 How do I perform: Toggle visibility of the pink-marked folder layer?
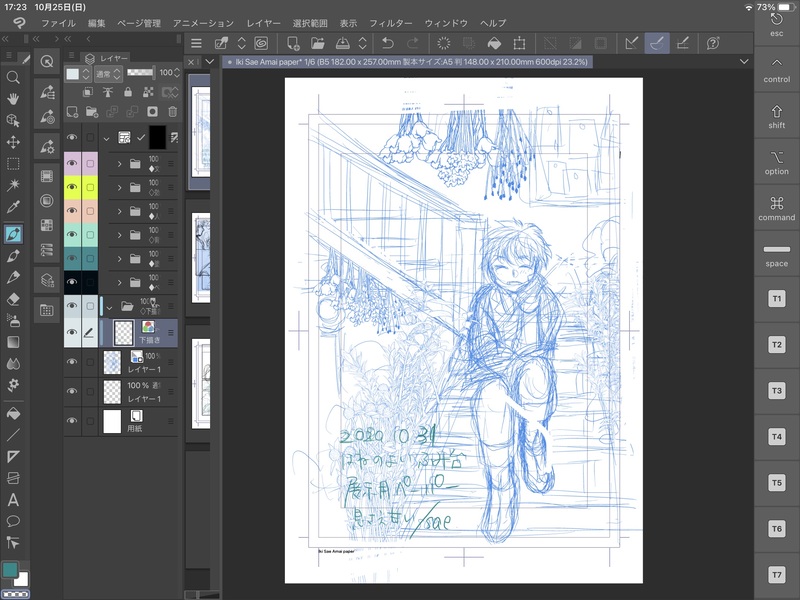pos(72,163)
